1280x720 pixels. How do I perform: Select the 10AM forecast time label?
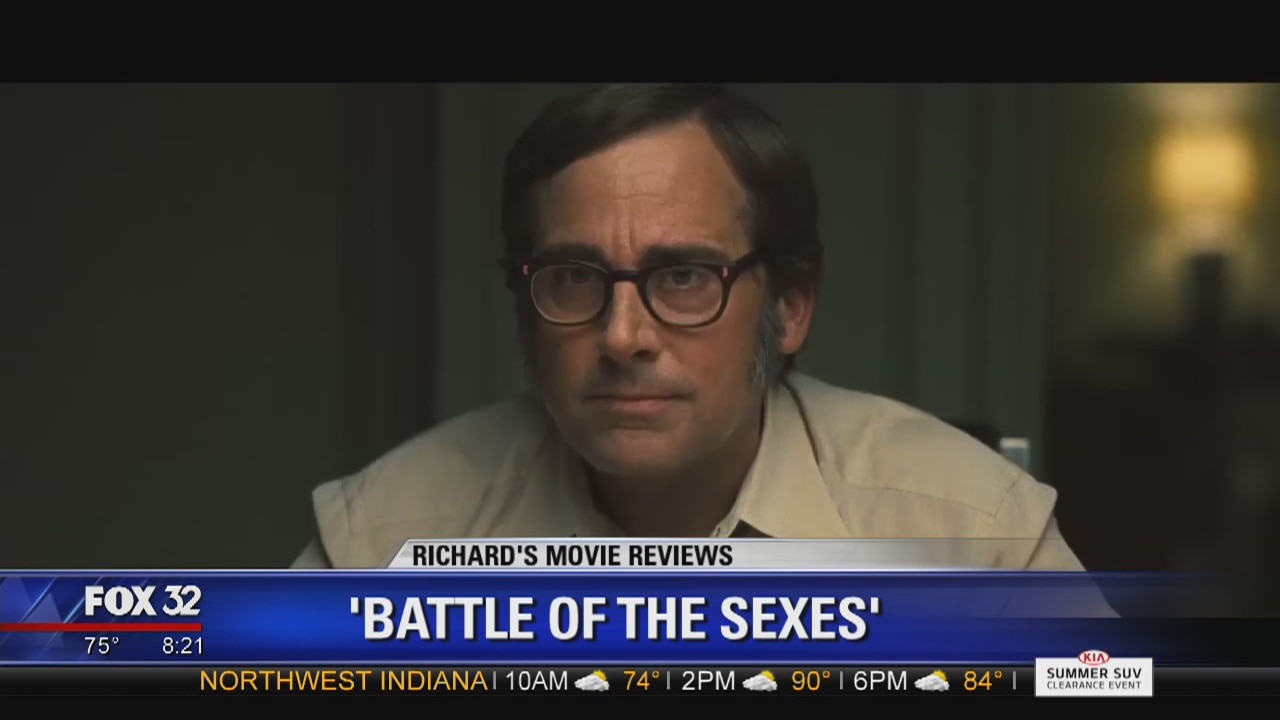click(536, 682)
